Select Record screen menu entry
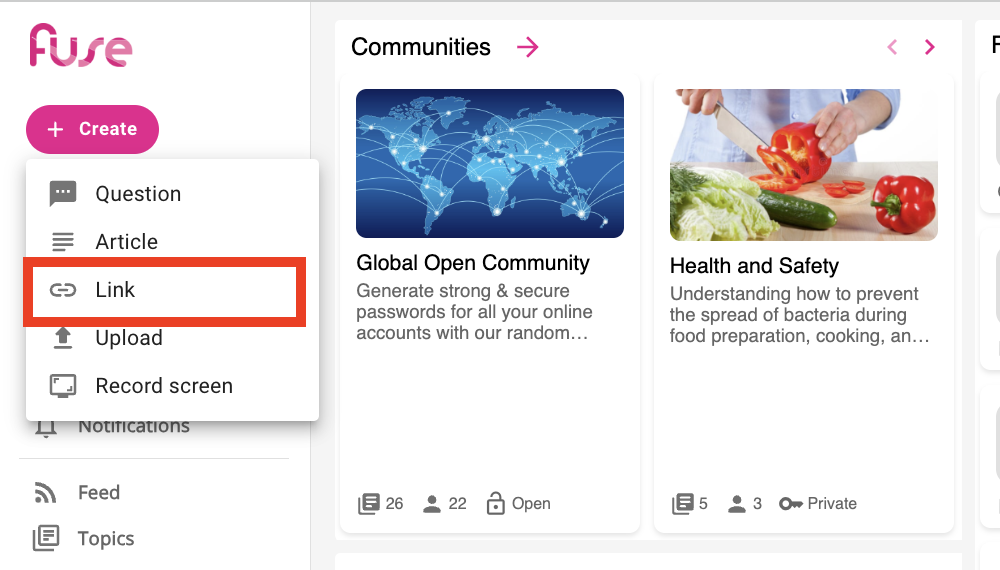The image size is (1000, 570). point(164,386)
